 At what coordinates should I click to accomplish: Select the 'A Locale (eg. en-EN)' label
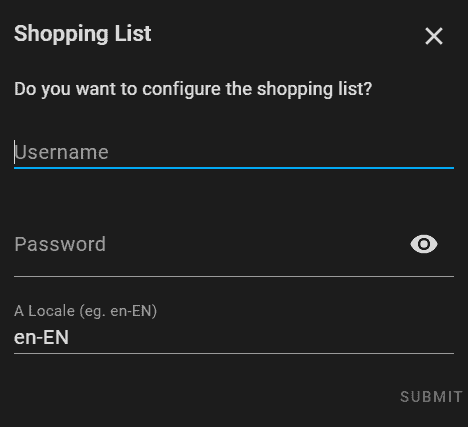pyautogui.click(x=85, y=311)
